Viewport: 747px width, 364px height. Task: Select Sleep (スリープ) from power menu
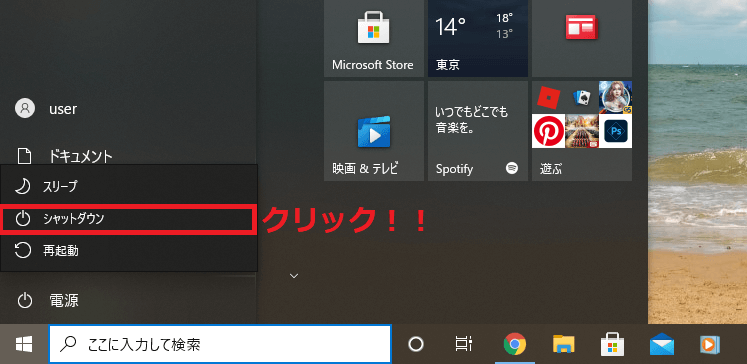pyautogui.click(x=129, y=187)
